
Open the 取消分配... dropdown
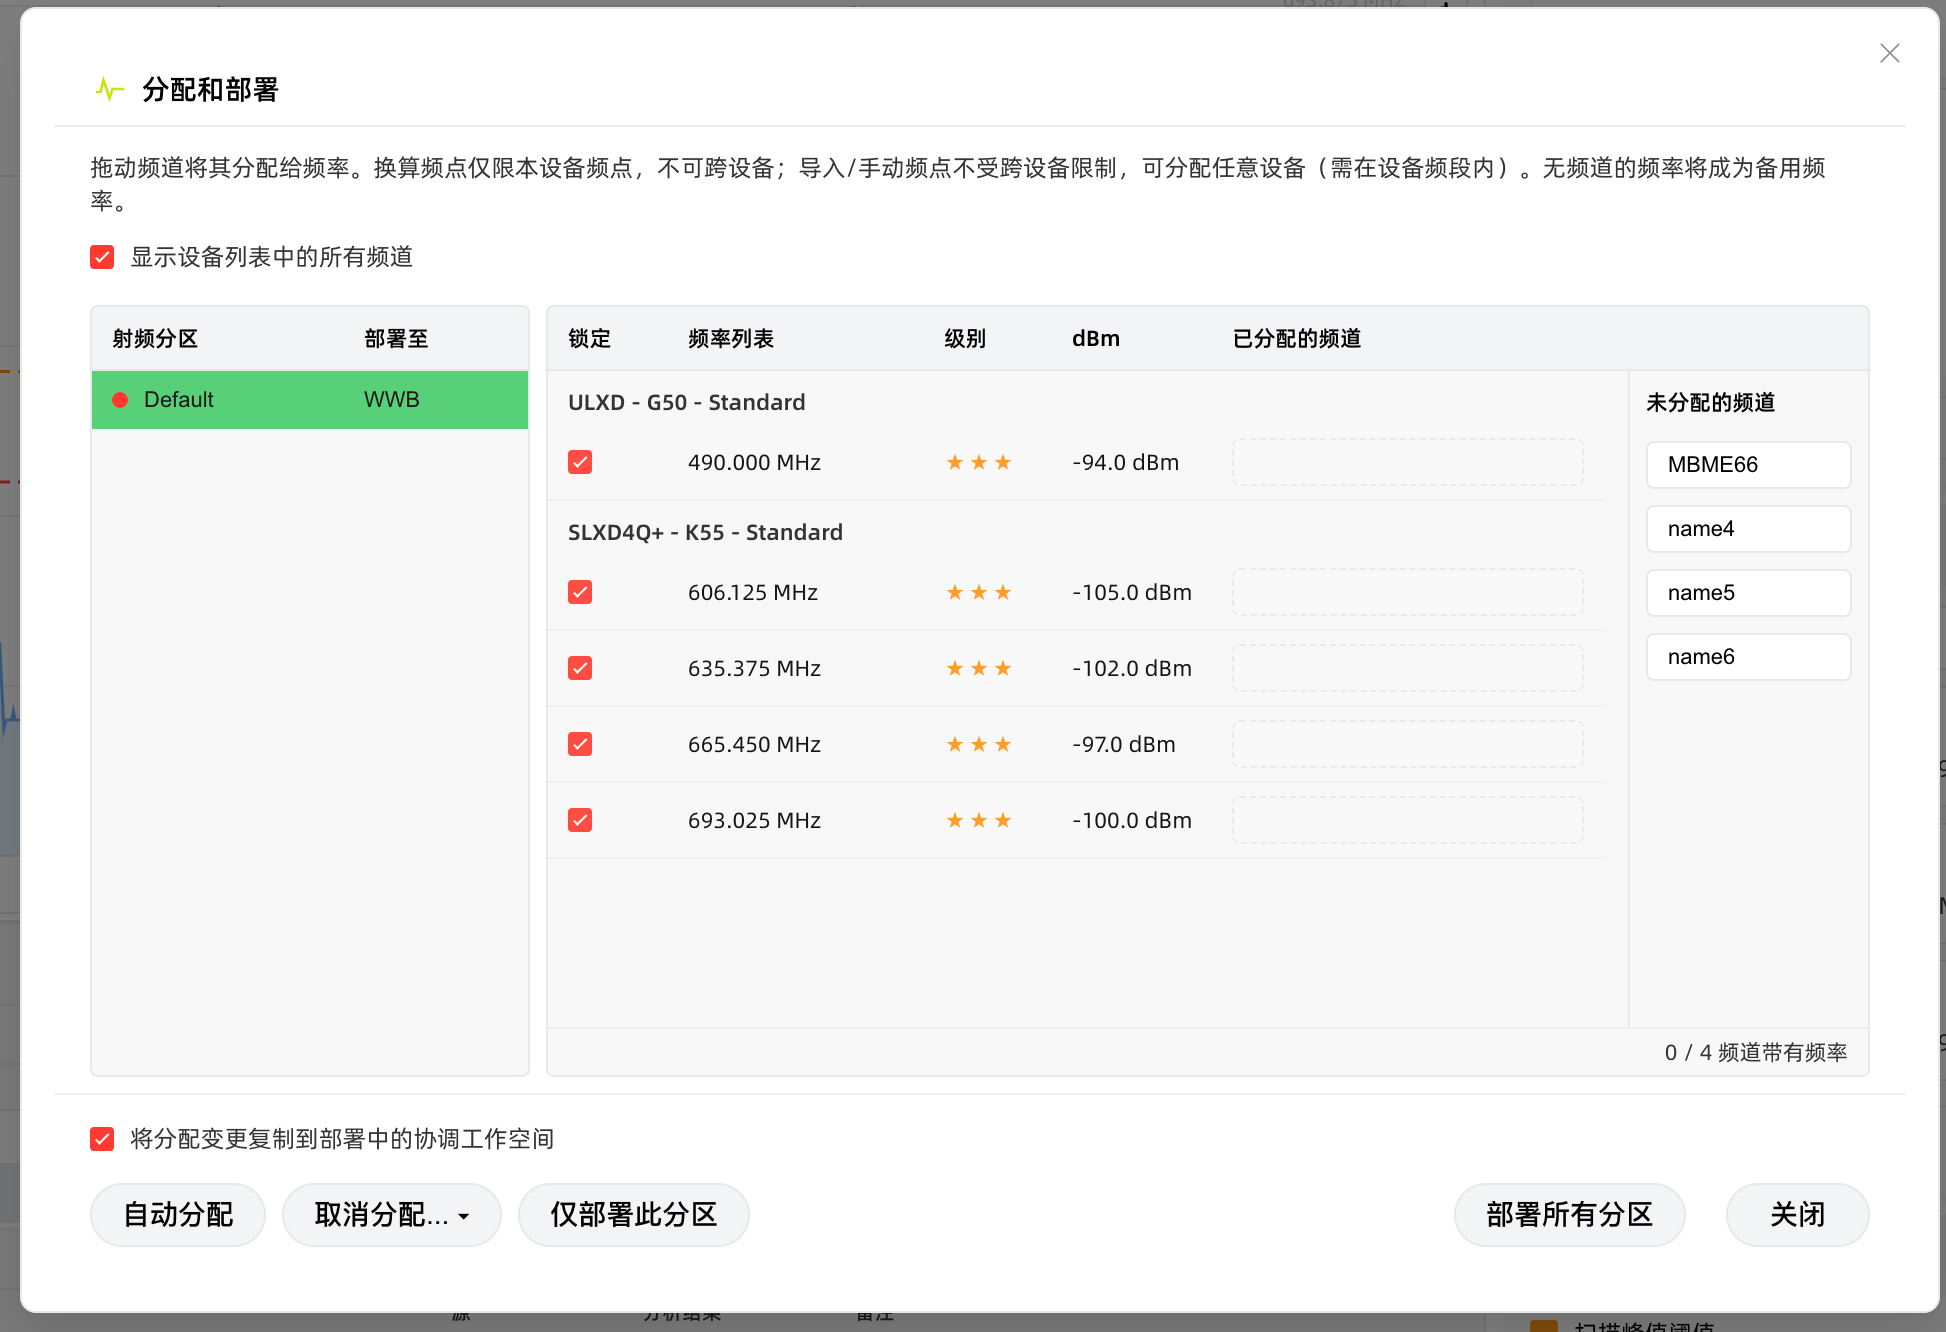coord(392,1215)
